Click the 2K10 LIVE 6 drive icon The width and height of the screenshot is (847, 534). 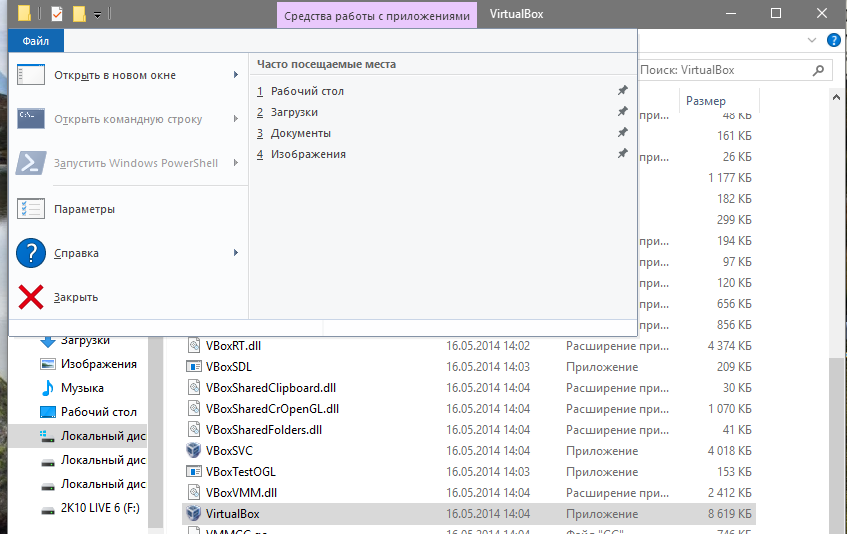click(48, 510)
